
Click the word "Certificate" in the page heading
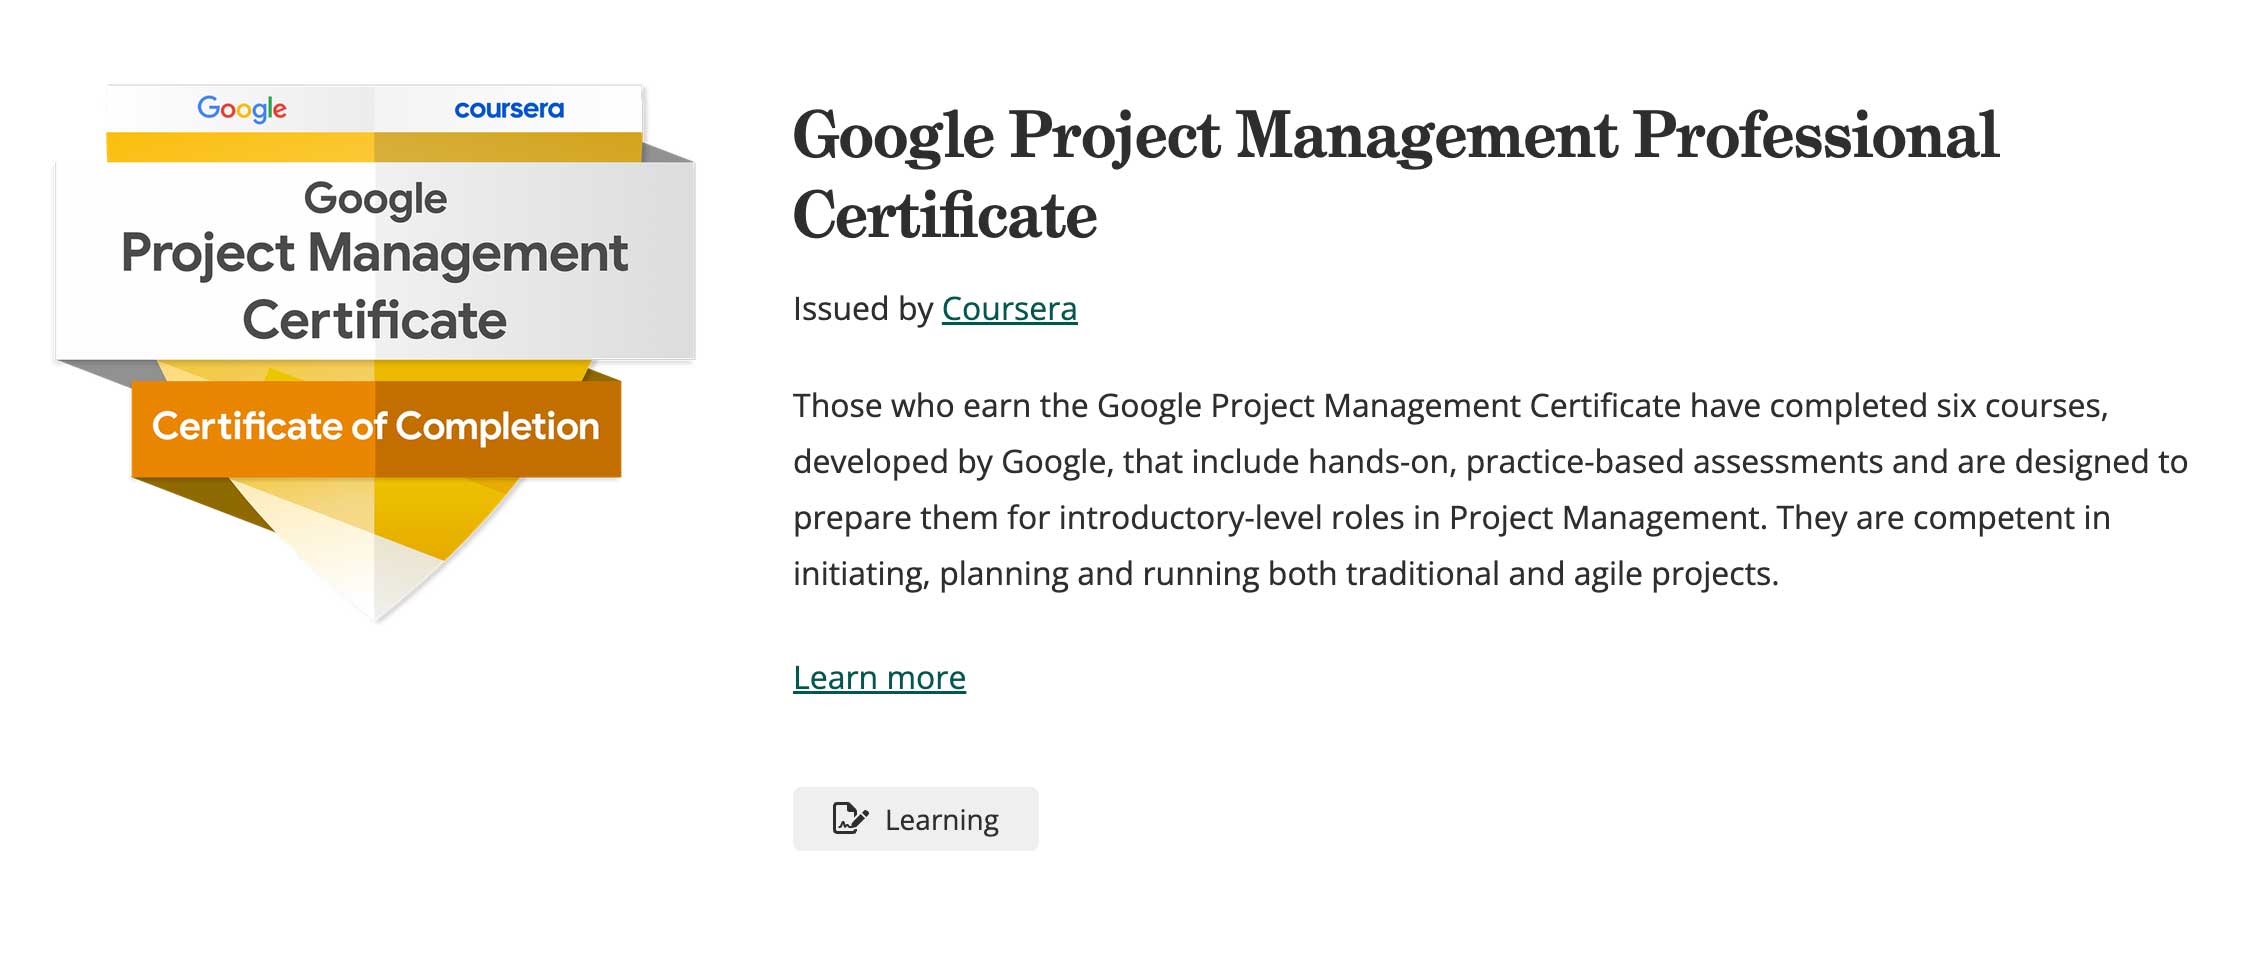945,216
